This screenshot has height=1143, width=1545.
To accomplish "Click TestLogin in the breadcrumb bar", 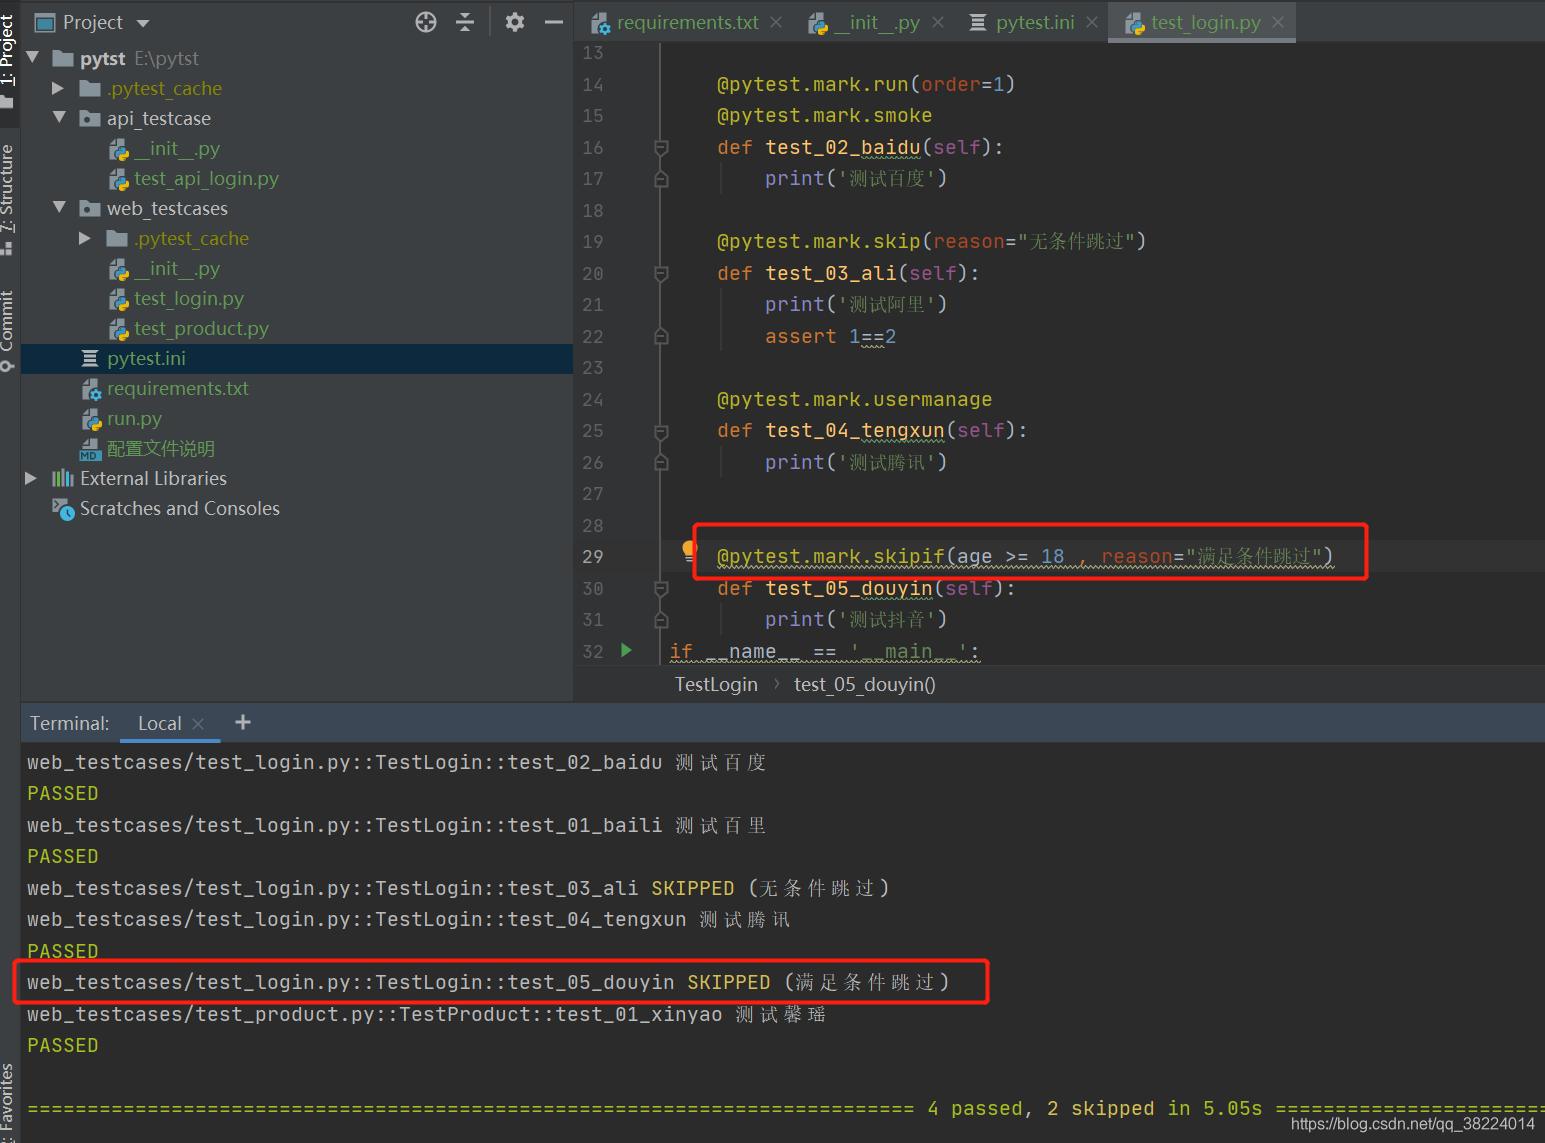I will click(716, 684).
